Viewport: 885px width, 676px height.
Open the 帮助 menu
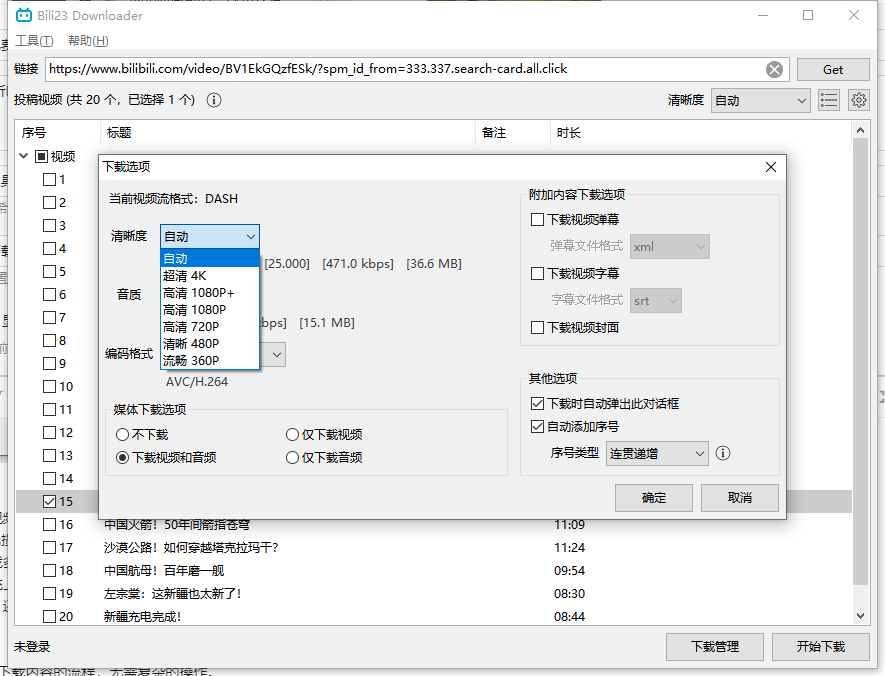pos(88,41)
